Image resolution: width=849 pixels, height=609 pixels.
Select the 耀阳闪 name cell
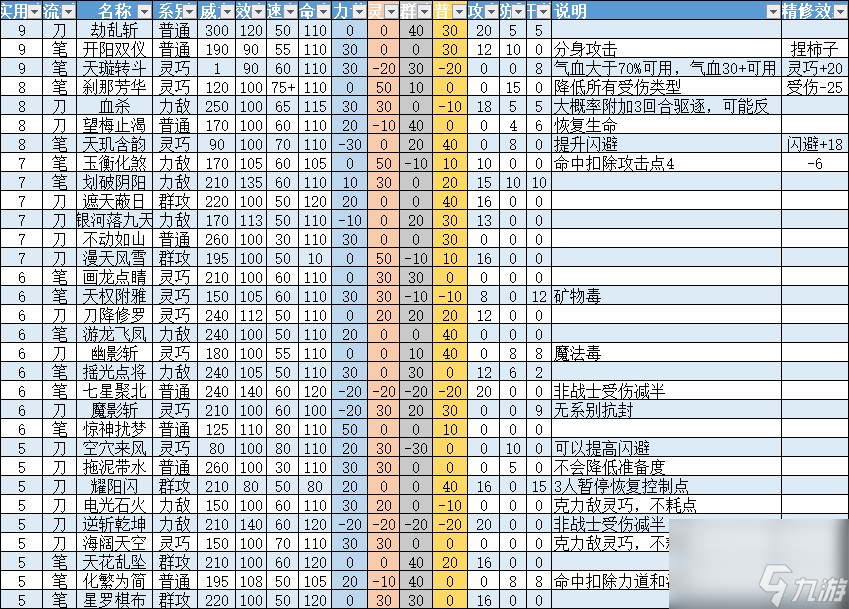114,486
